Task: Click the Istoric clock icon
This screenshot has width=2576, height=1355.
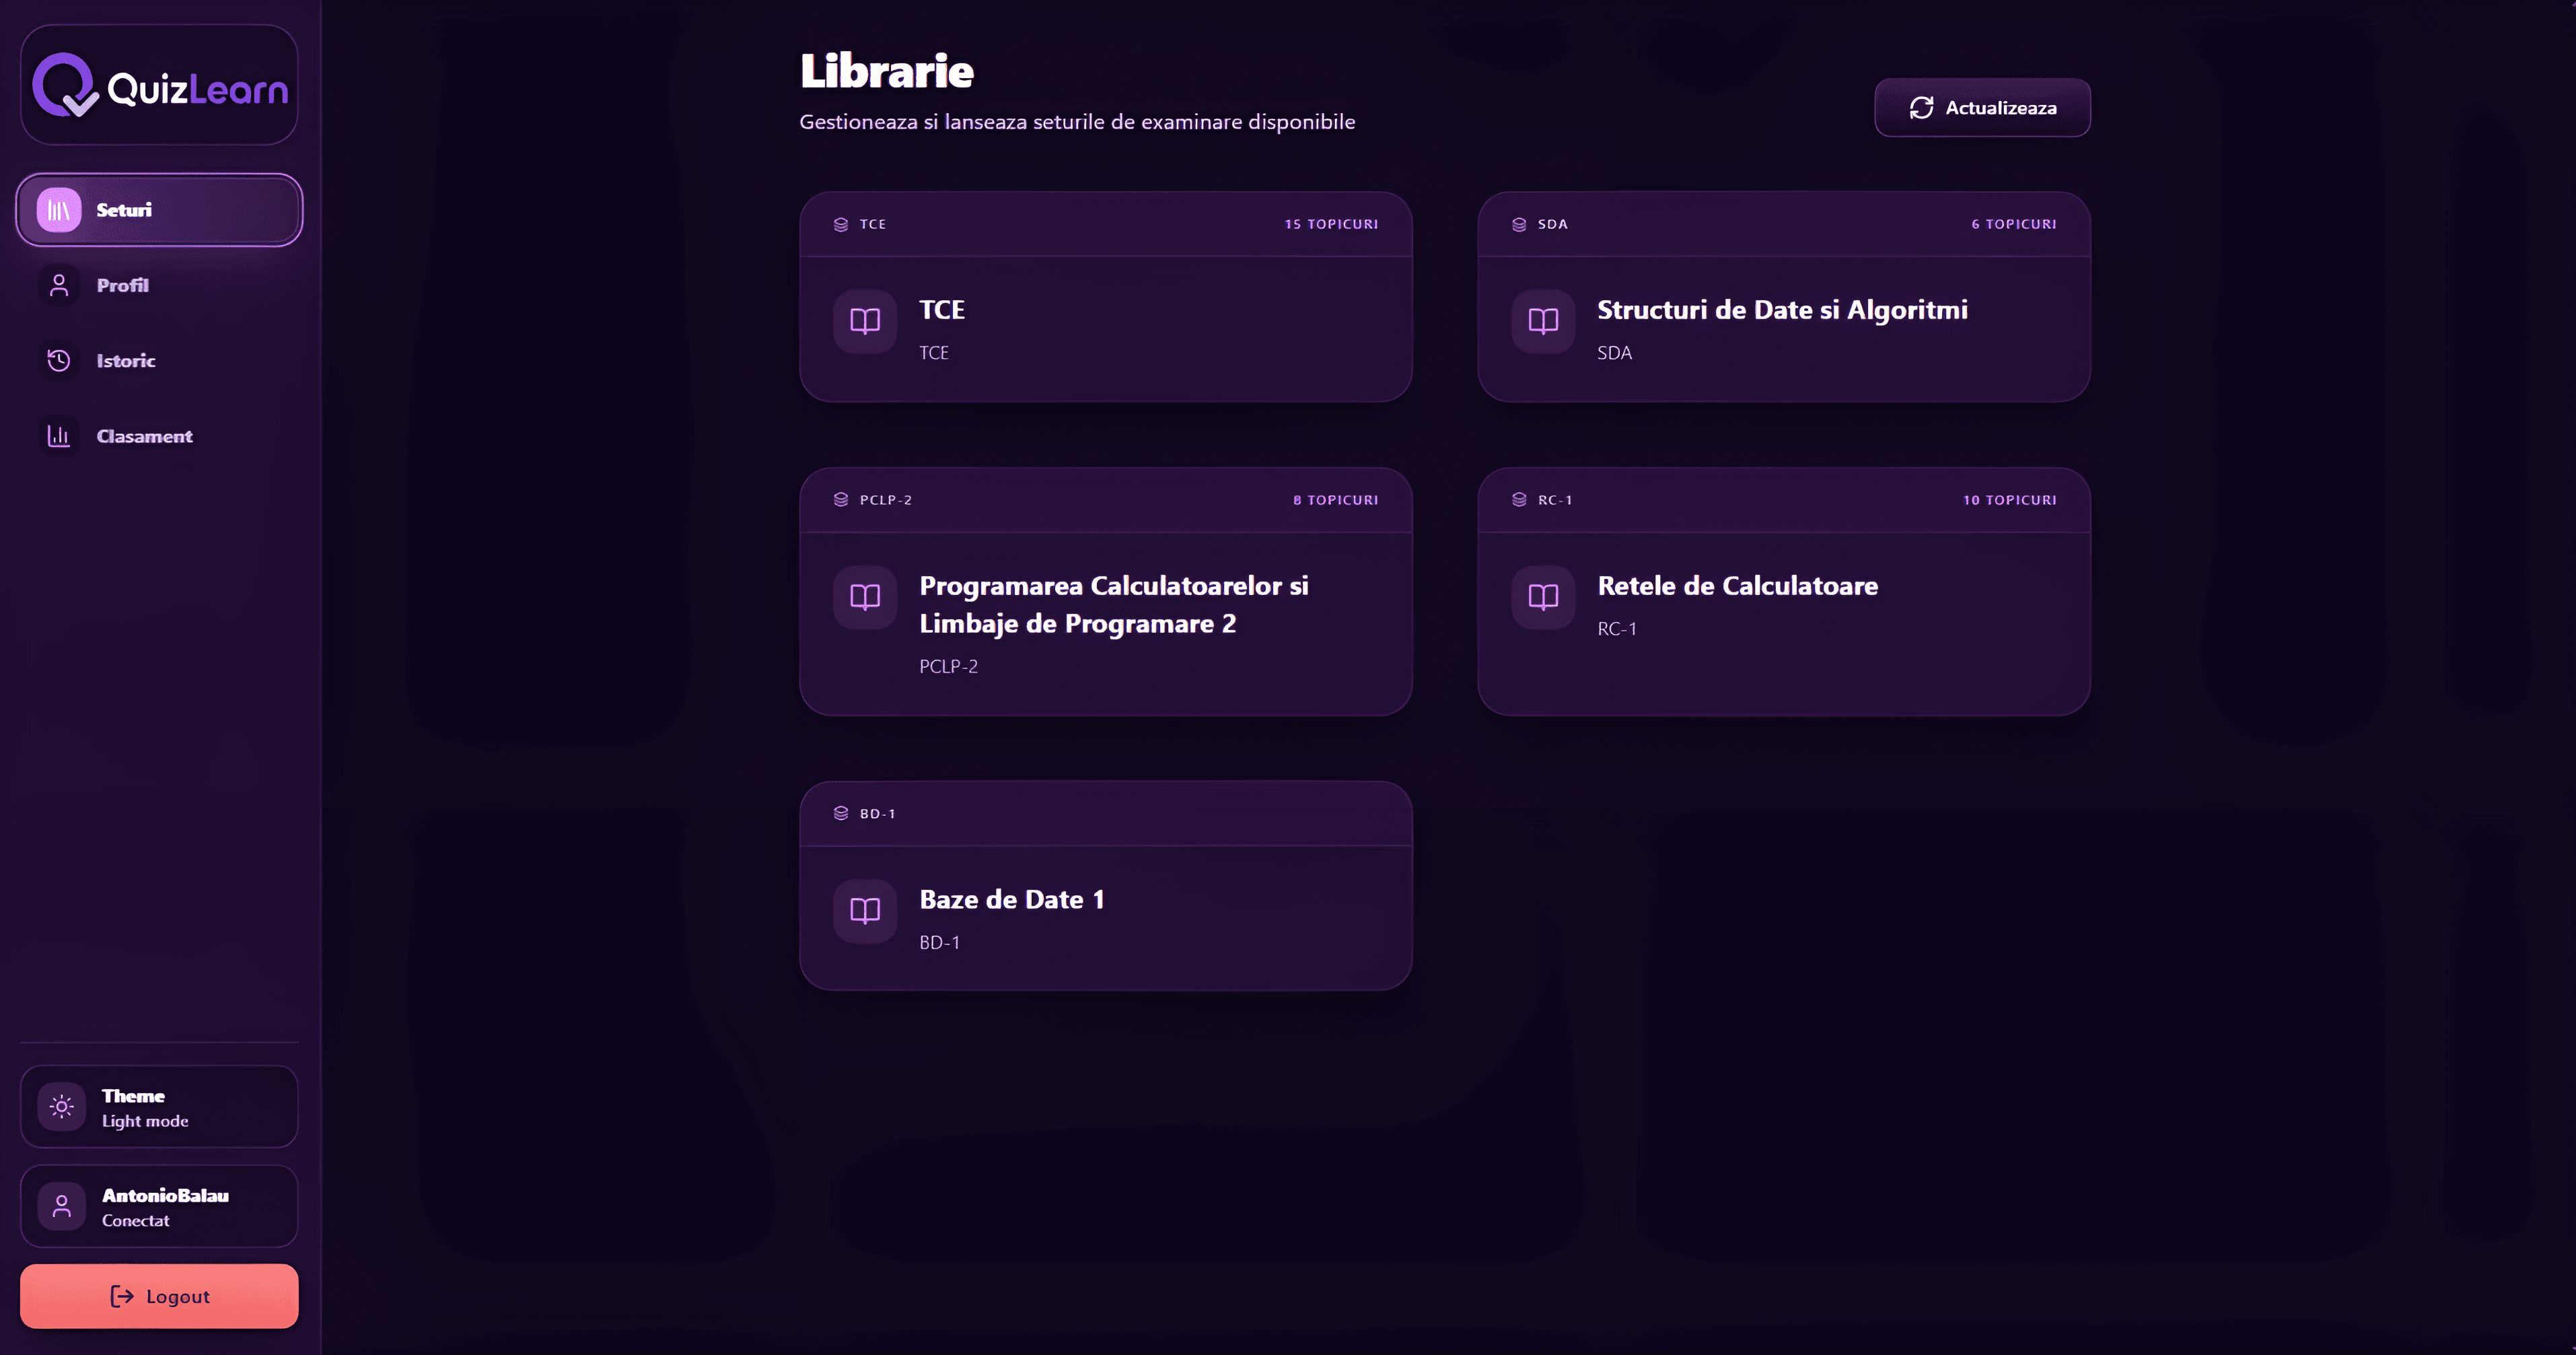Action: pyautogui.click(x=59, y=361)
